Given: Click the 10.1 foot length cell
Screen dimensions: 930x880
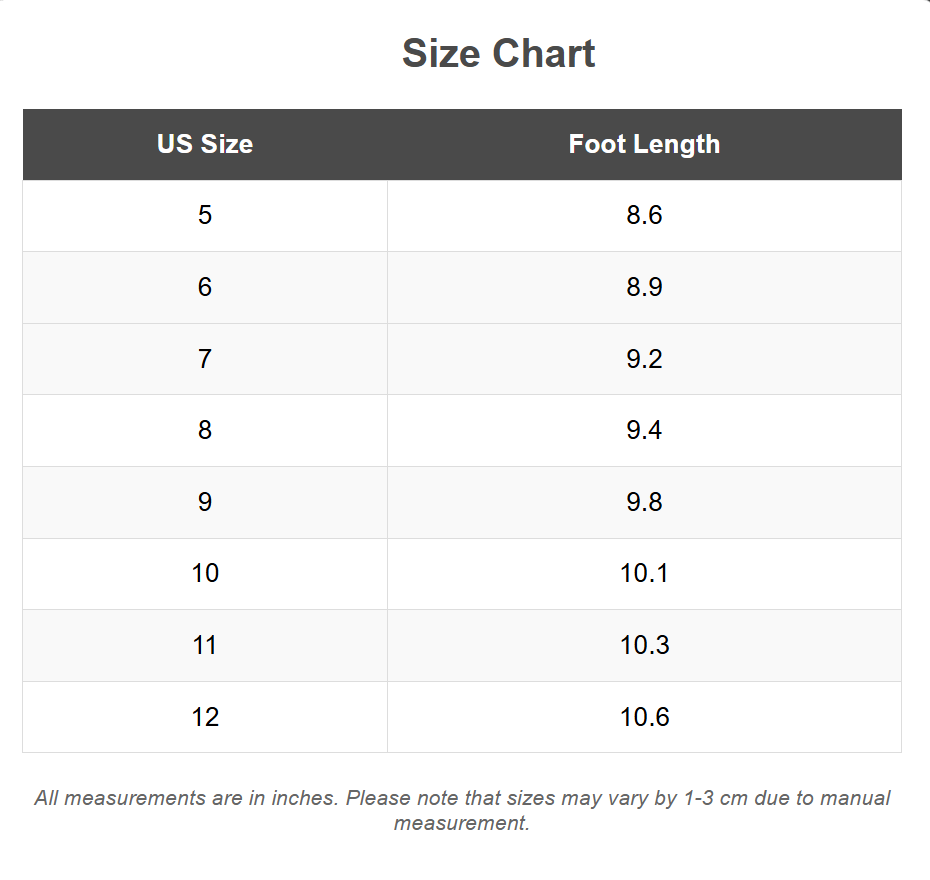Looking at the screenshot, I should click(644, 573).
